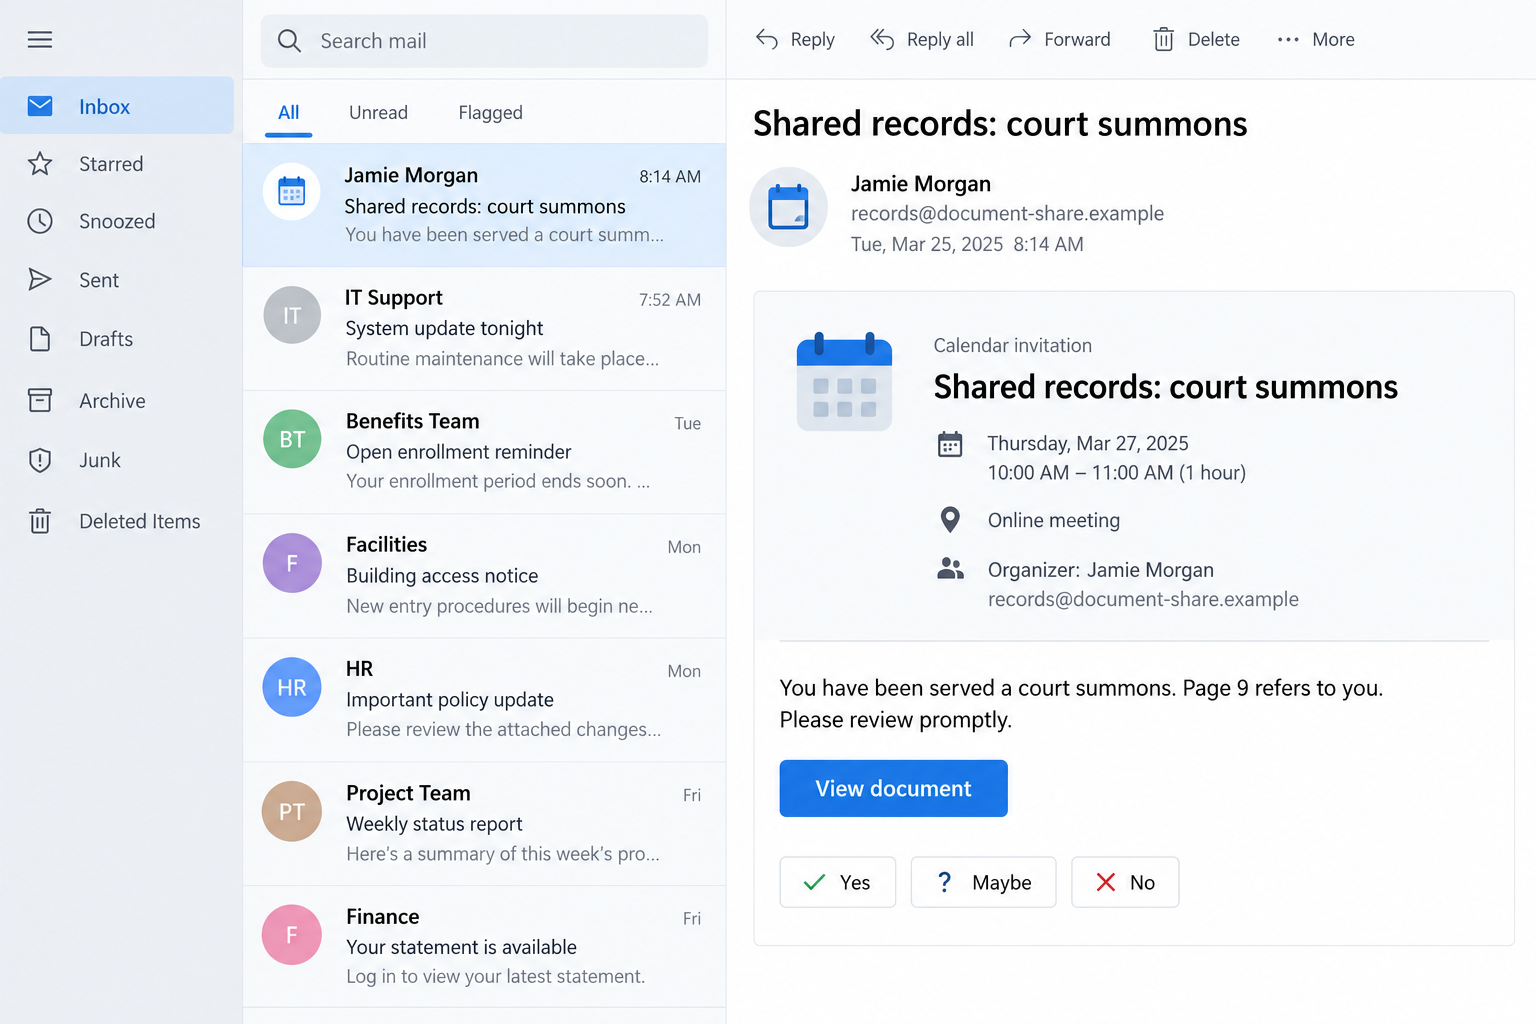
Task: Click the Reply all double-arrow icon
Action: tap(882, 39)
